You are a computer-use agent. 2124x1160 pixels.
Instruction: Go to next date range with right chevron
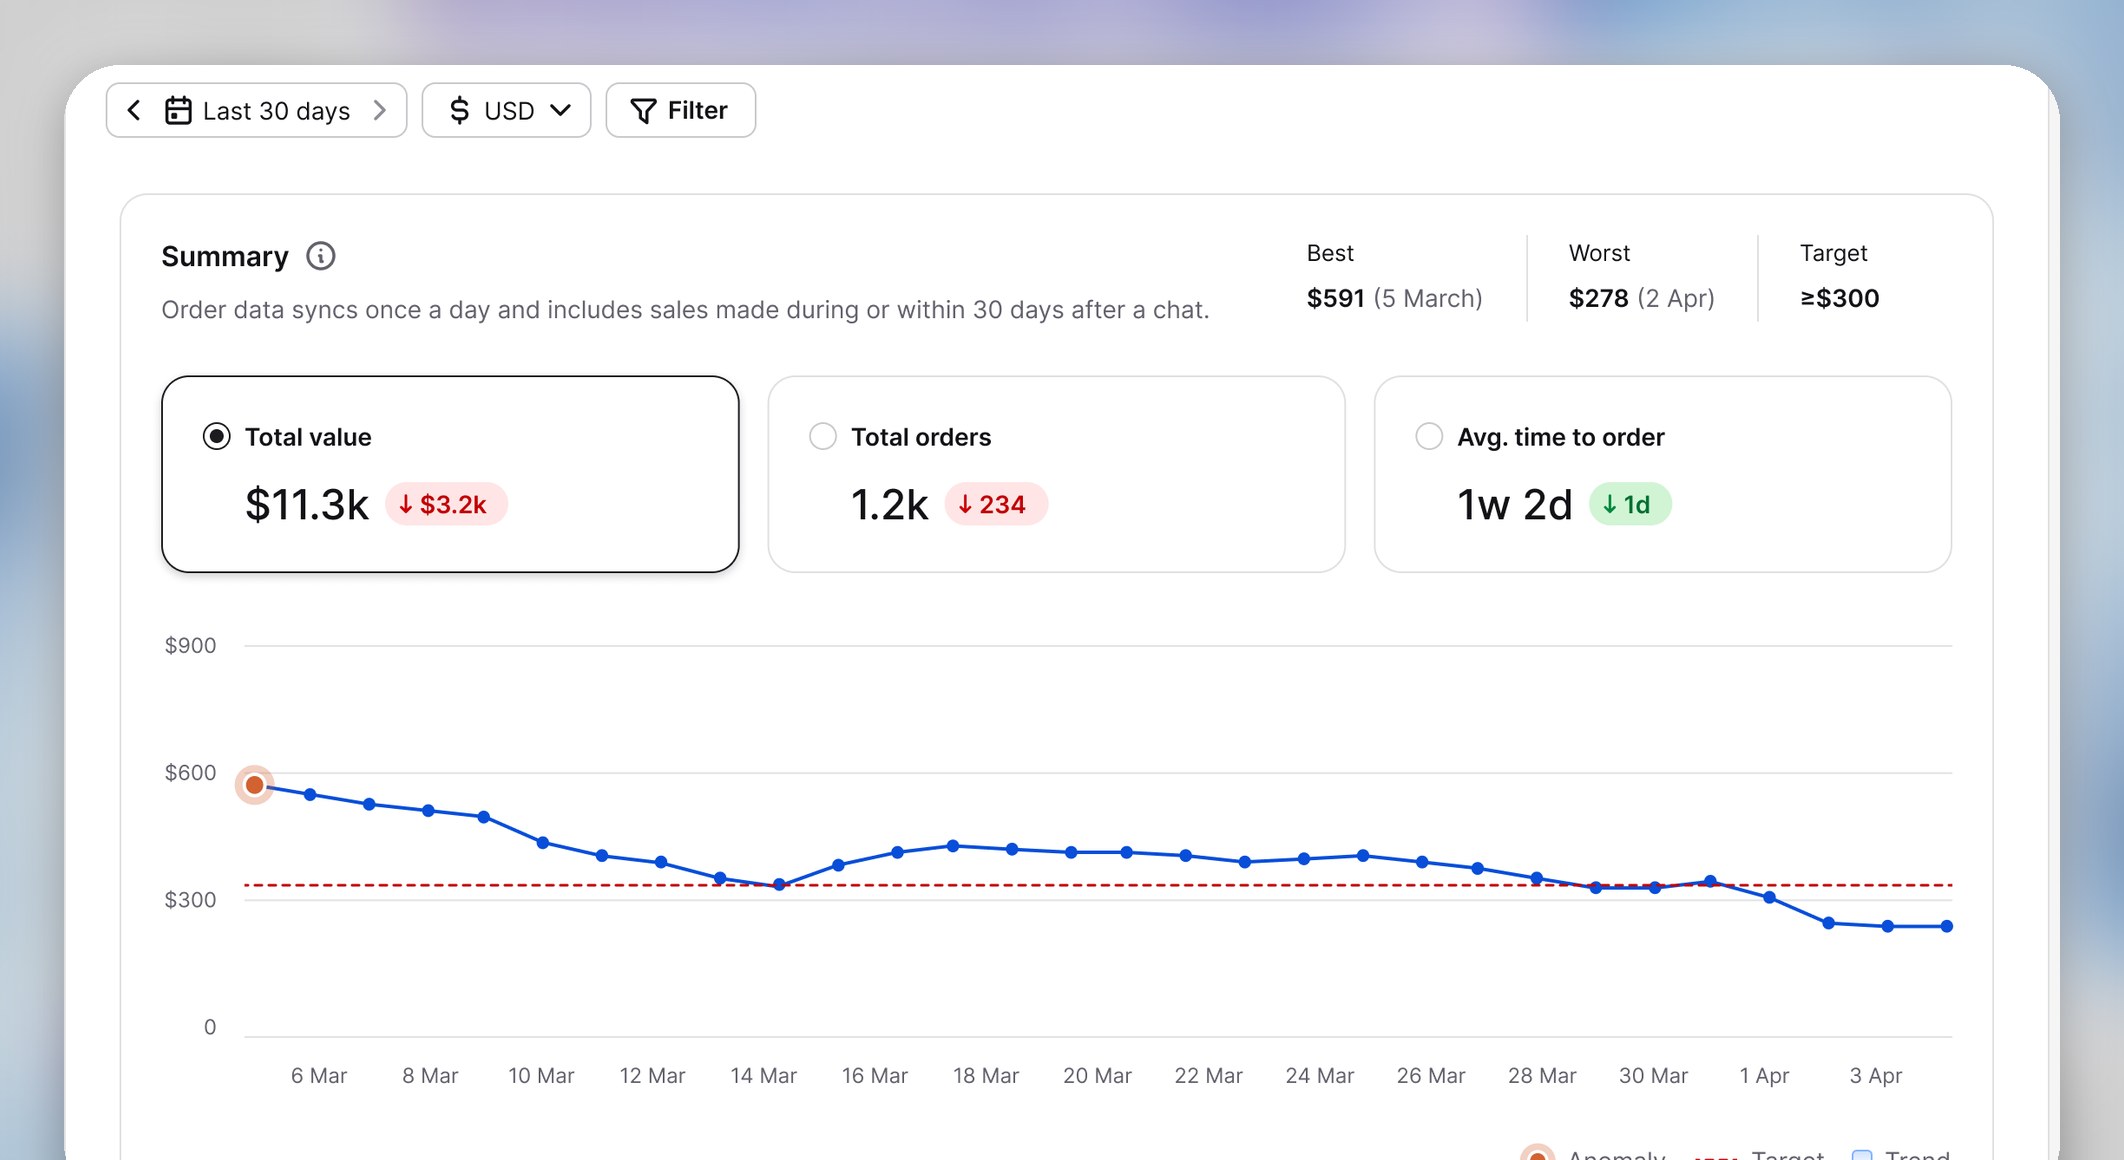click(380, 110)
